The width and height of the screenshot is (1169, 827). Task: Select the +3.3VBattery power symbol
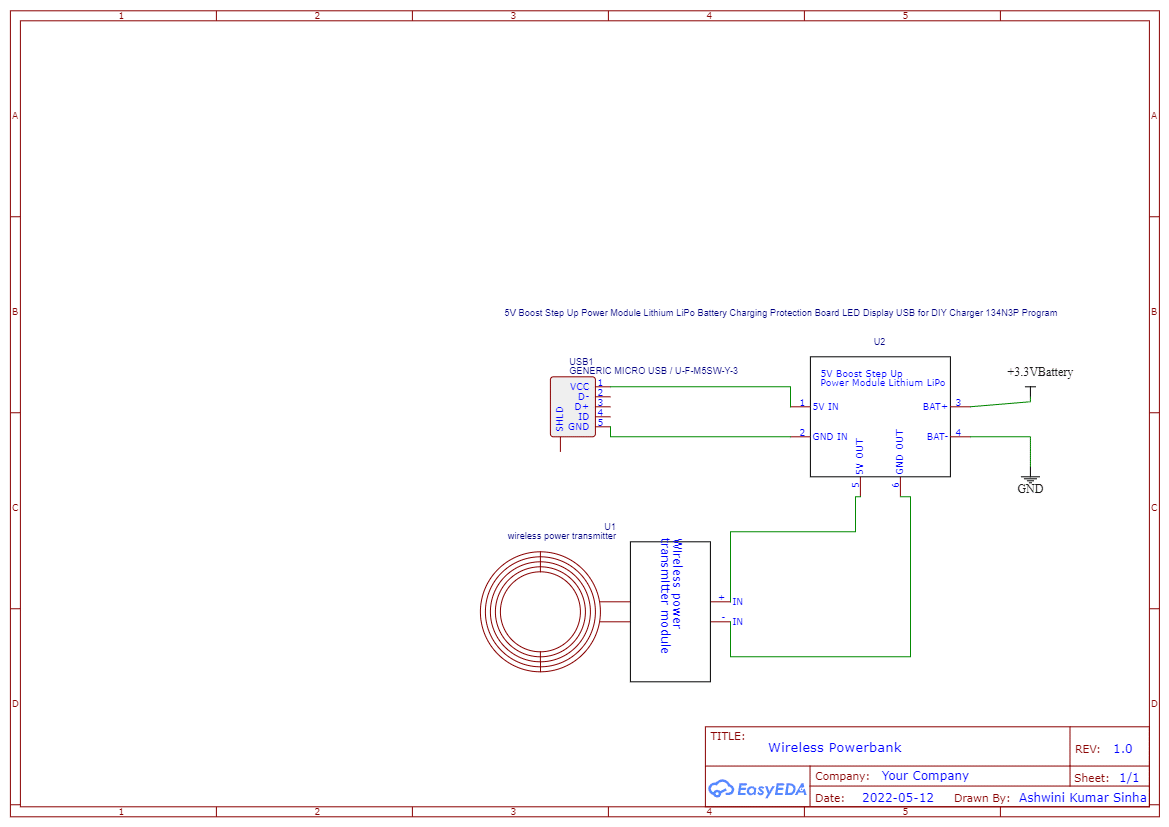[x=1039, y=372]
